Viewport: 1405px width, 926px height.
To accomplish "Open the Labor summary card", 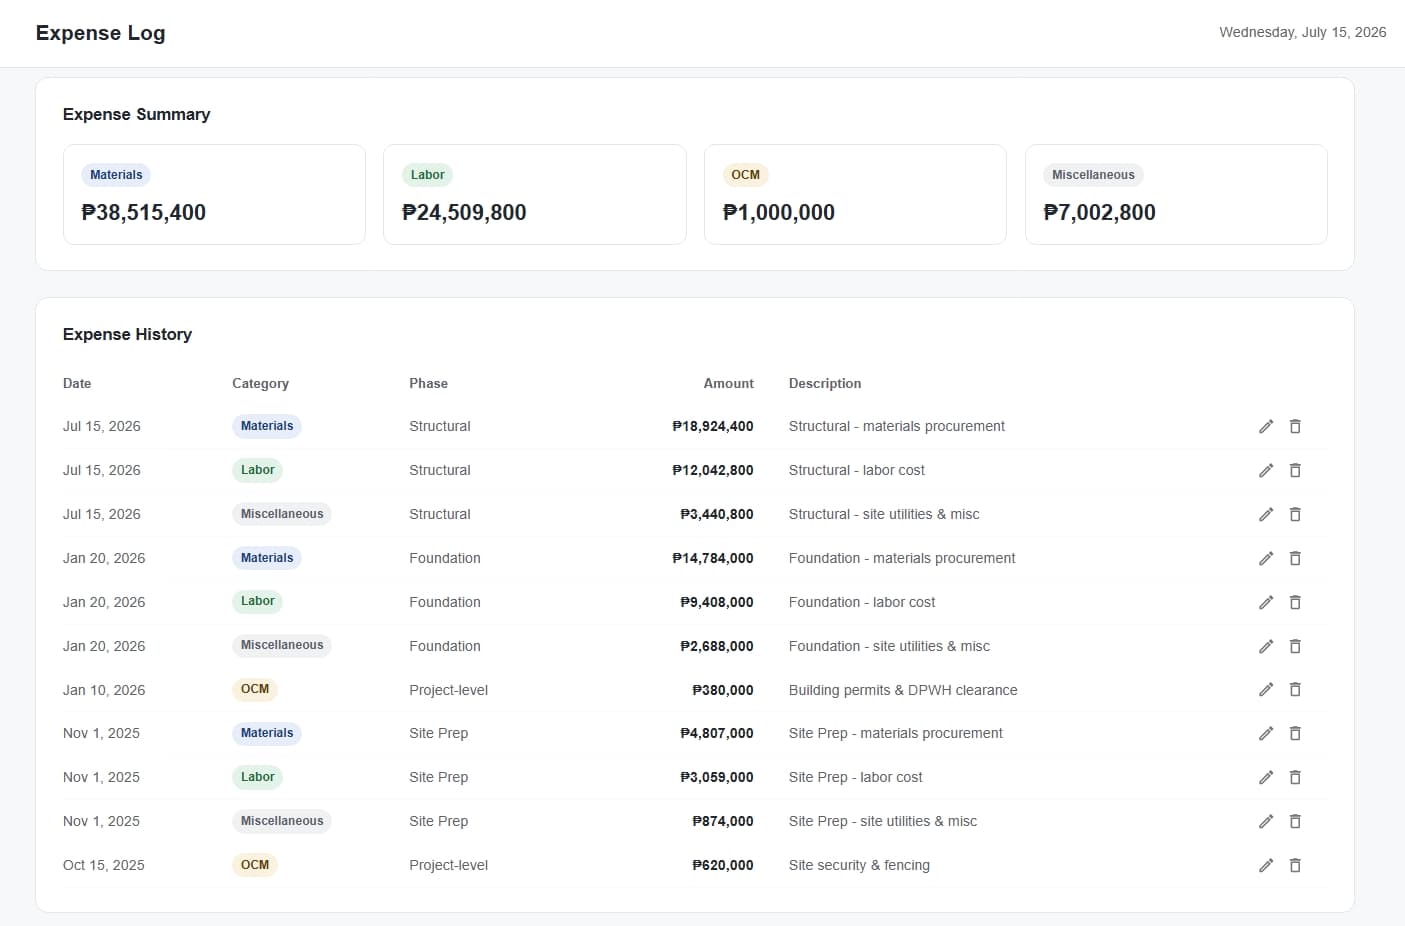I will coord(535,194).
